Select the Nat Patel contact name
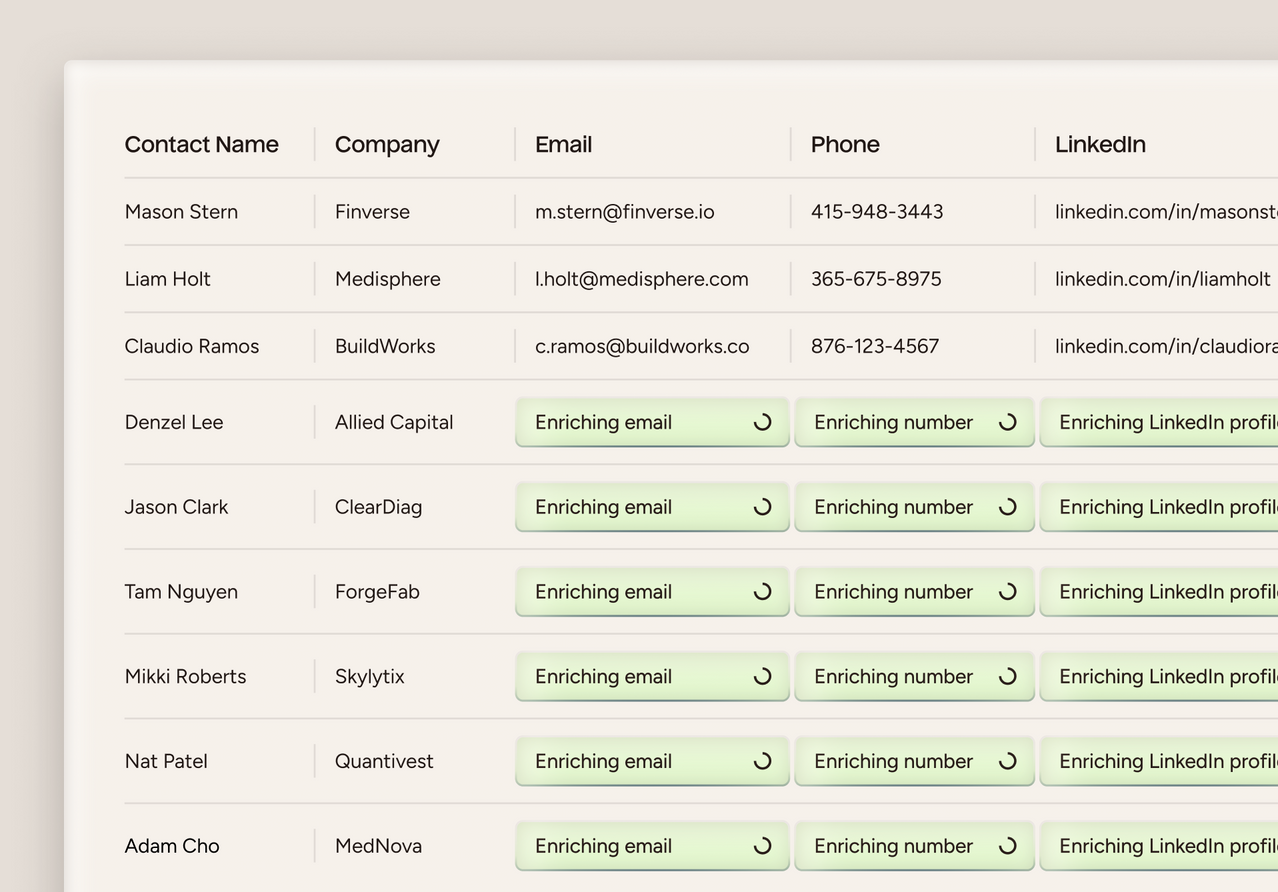The height and width of the screenshot is (892, 1278). point(166,761)
